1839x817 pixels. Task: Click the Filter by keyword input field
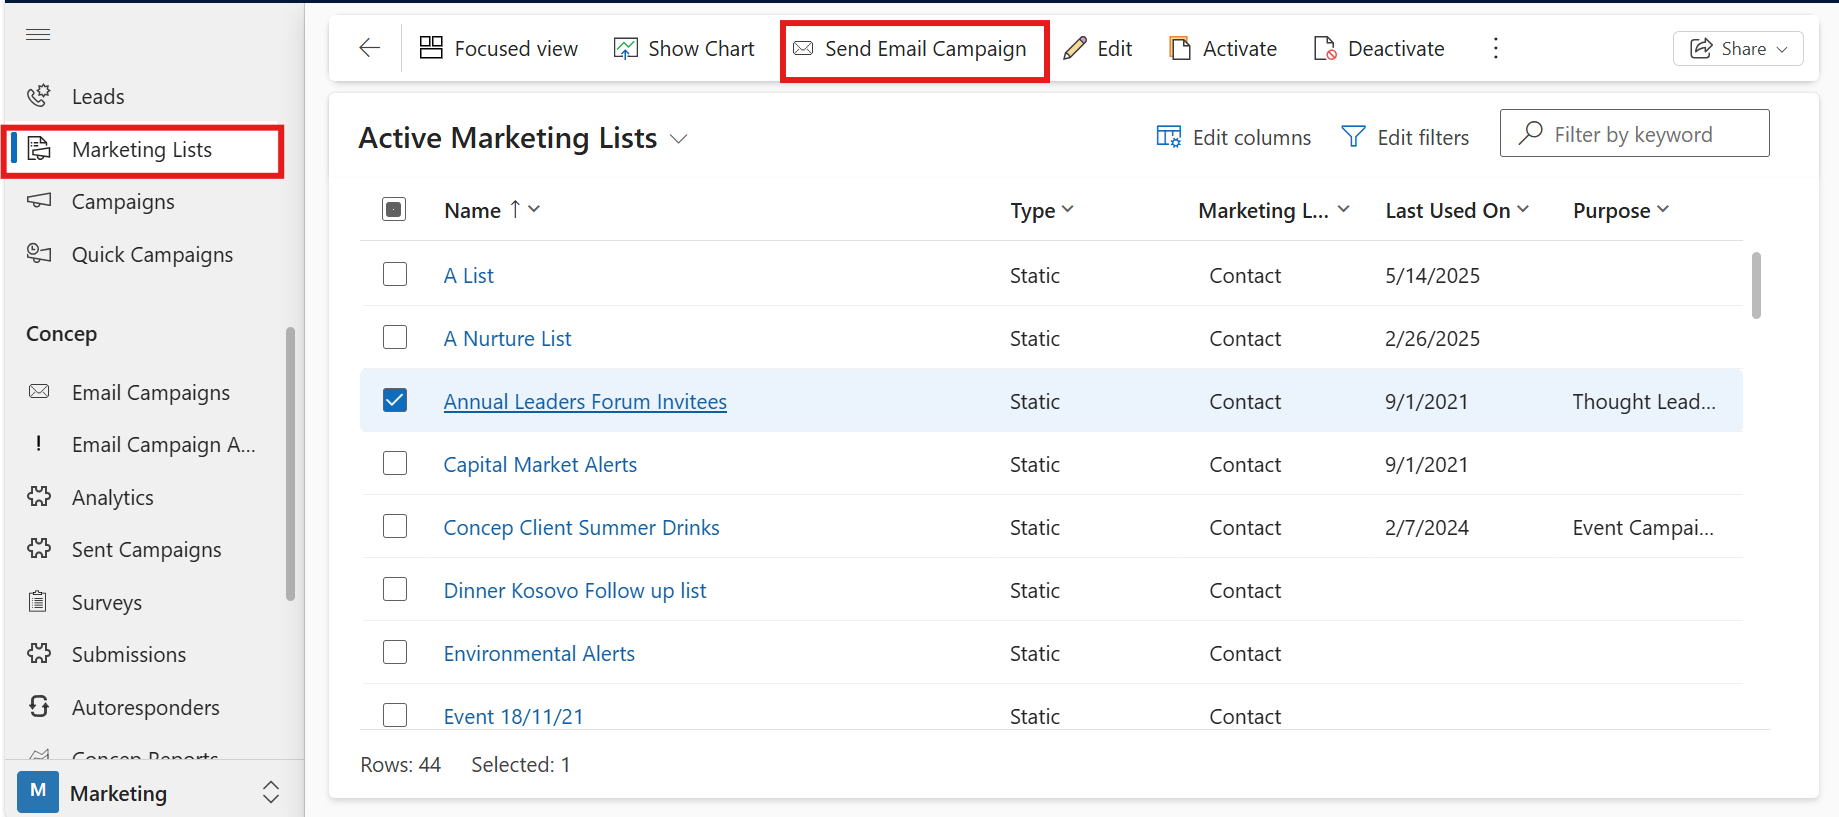[x=1634, y=133]
